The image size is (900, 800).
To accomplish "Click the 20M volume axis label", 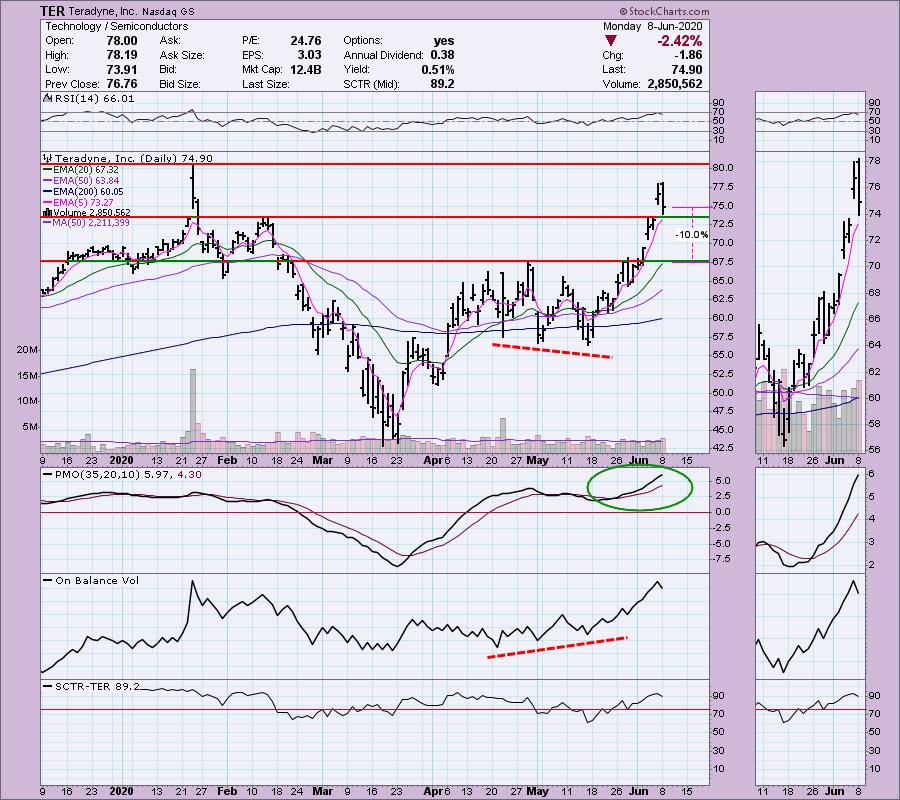I will point(28,349).
